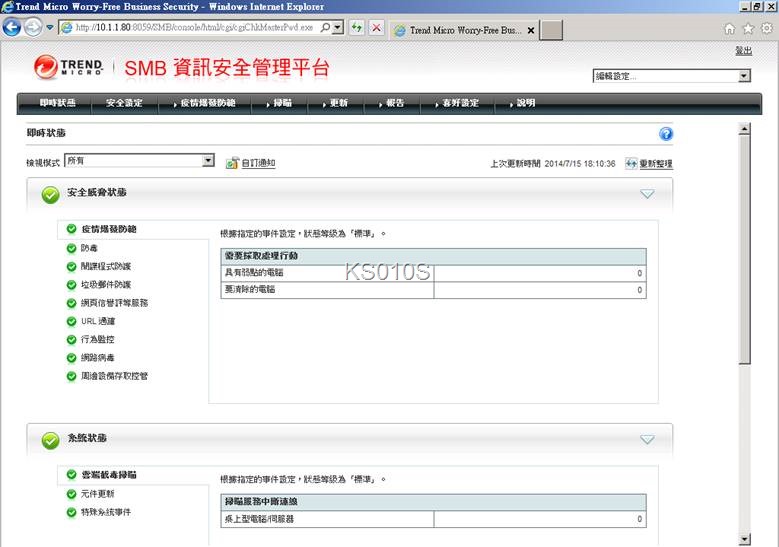Click the vertical scrollbar thumb
779x547 pixels.
pos(744,250)
